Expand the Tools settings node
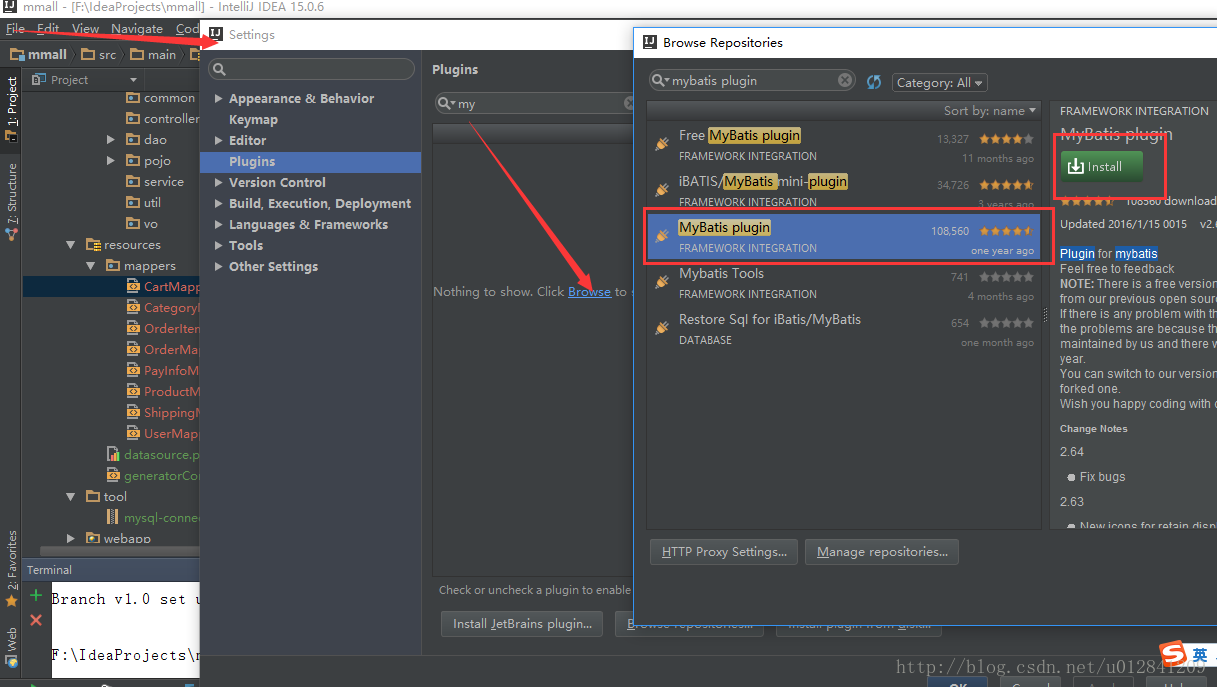The image size is (1217, 687). 219,246
